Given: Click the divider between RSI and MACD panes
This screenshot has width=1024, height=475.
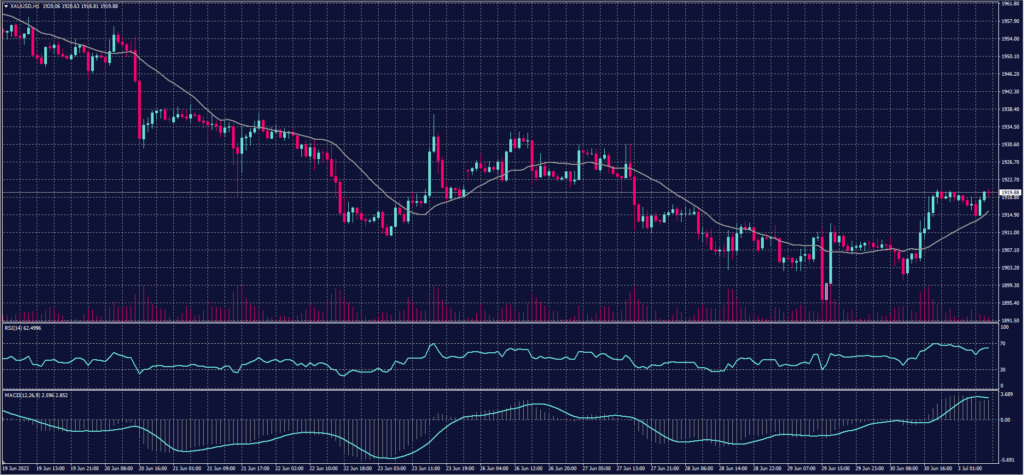Looking at the screenshot, I should coord(500,387).
